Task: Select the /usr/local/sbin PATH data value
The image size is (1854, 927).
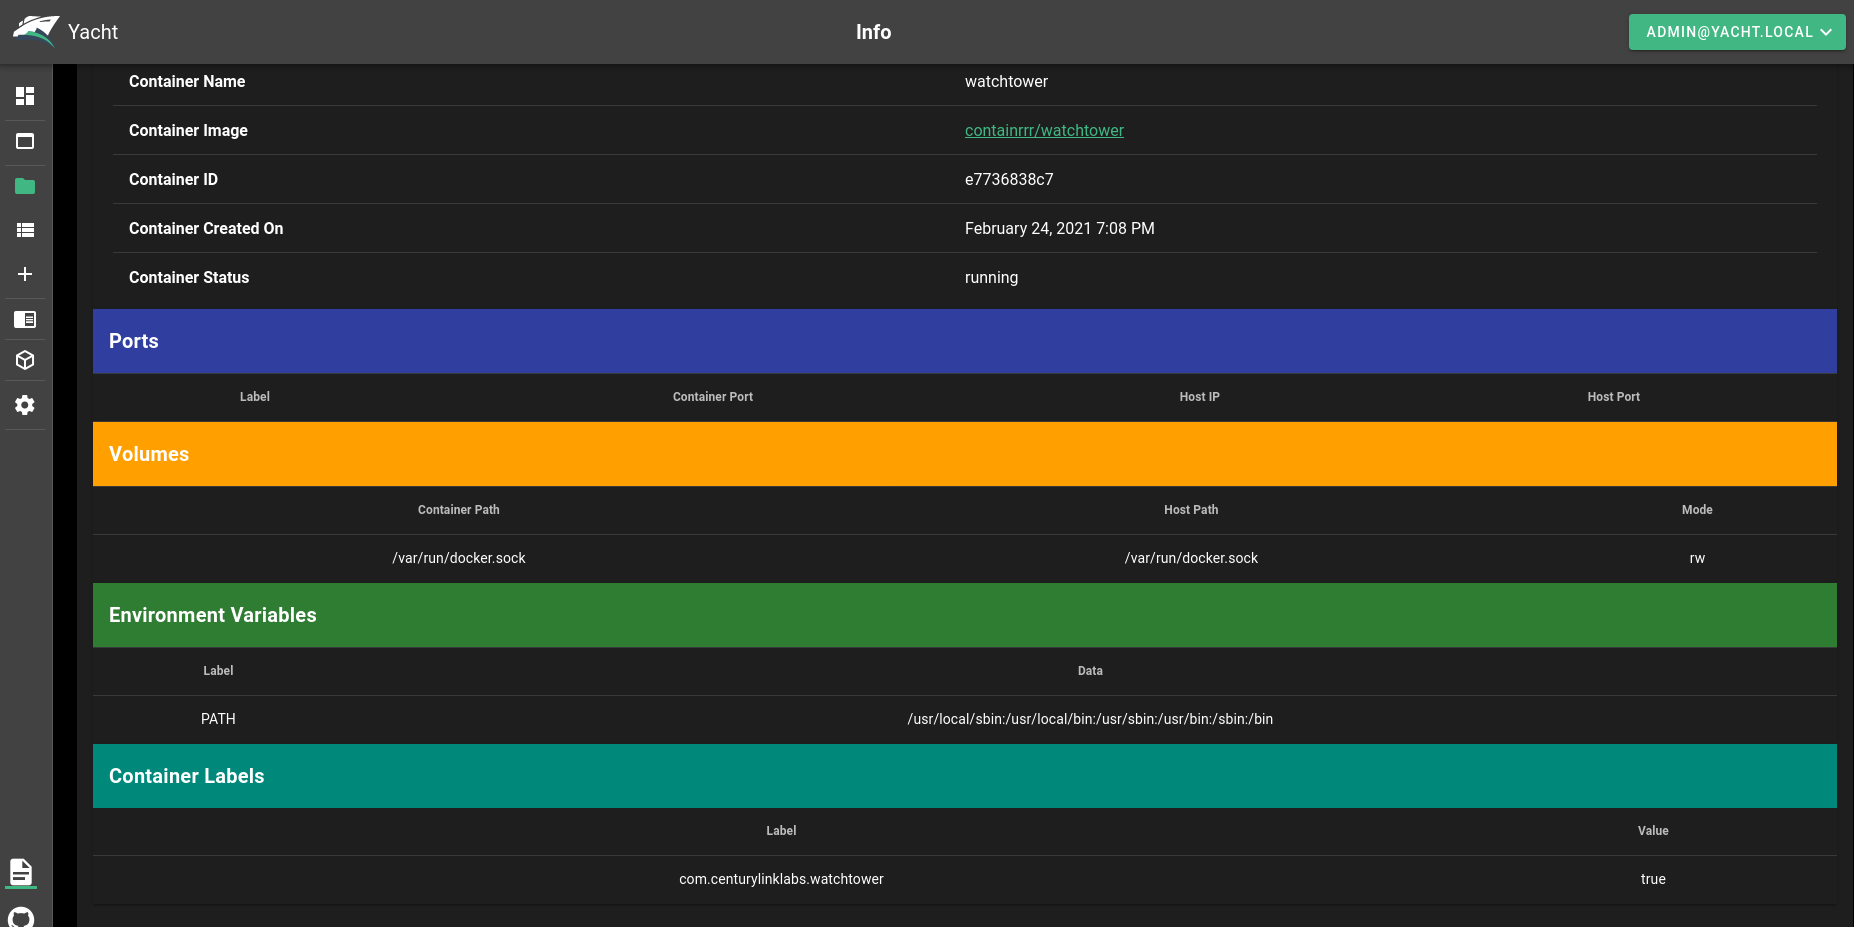Action: coord(1090,719)
